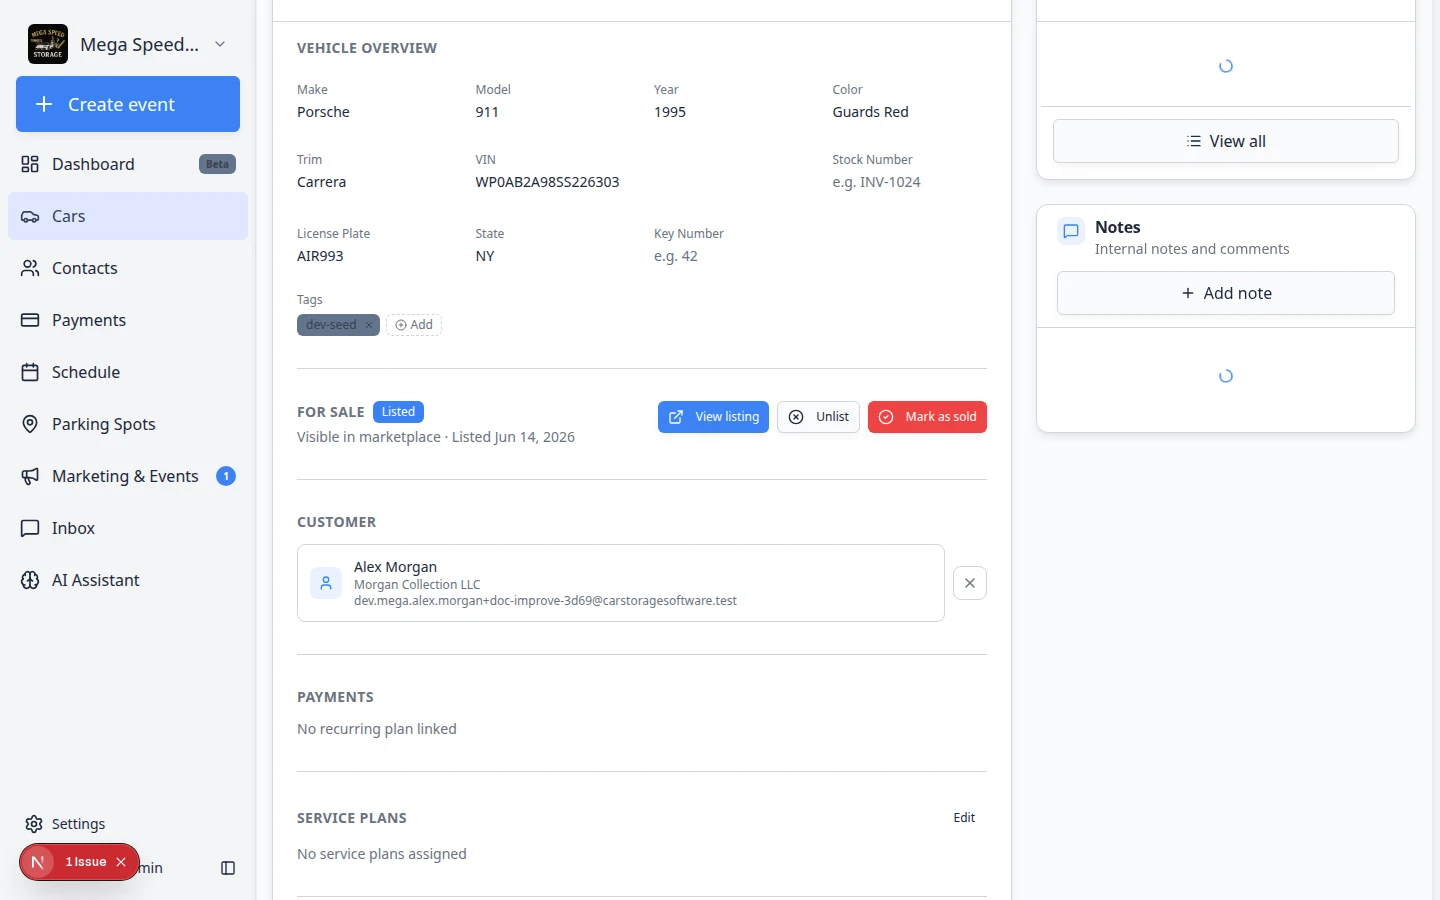Click the map pin icon beside Parking Spots
The height and width of the screenshot is (900, 1440).
(30, 424)
